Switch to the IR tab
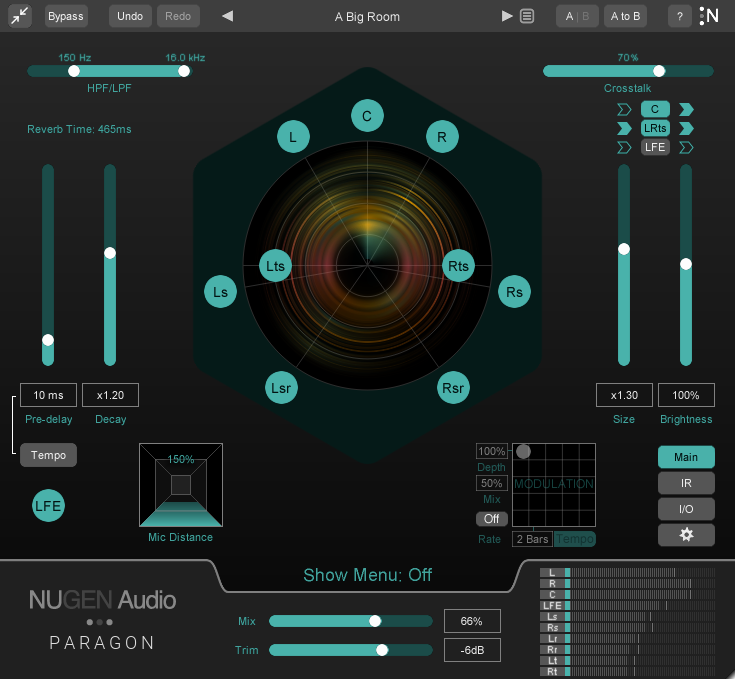 686,483
